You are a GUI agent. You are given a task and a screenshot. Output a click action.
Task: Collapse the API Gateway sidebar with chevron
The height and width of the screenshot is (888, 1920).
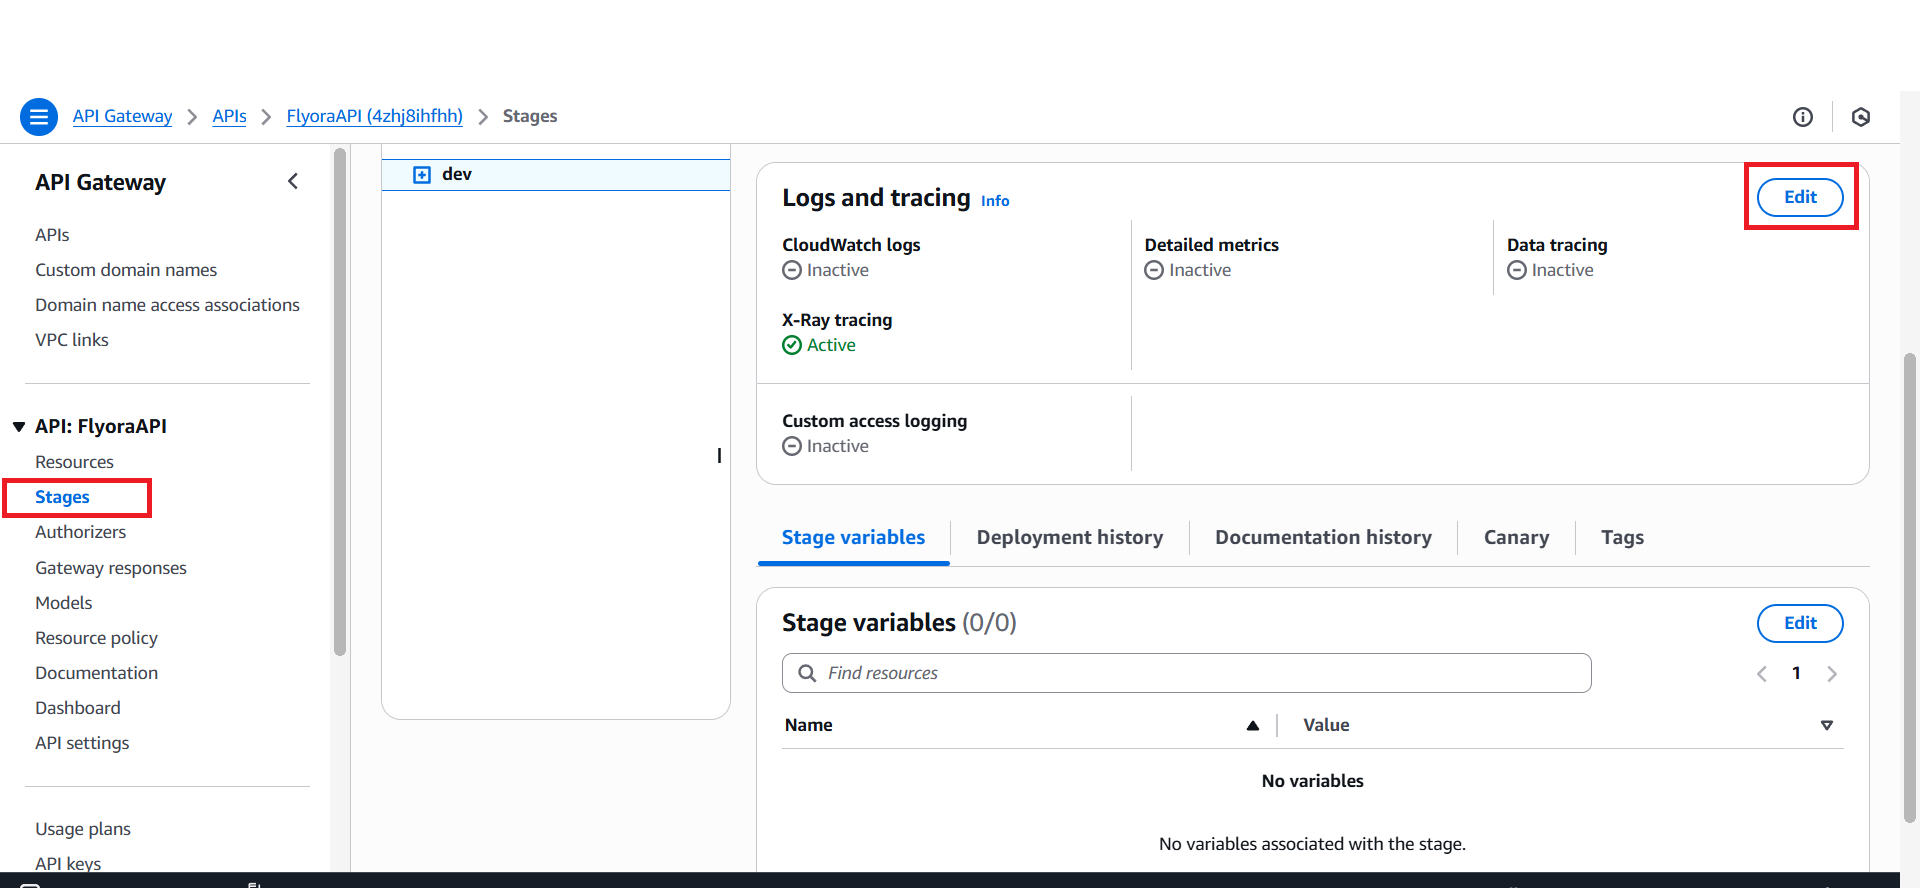click(x=293, y=181)
